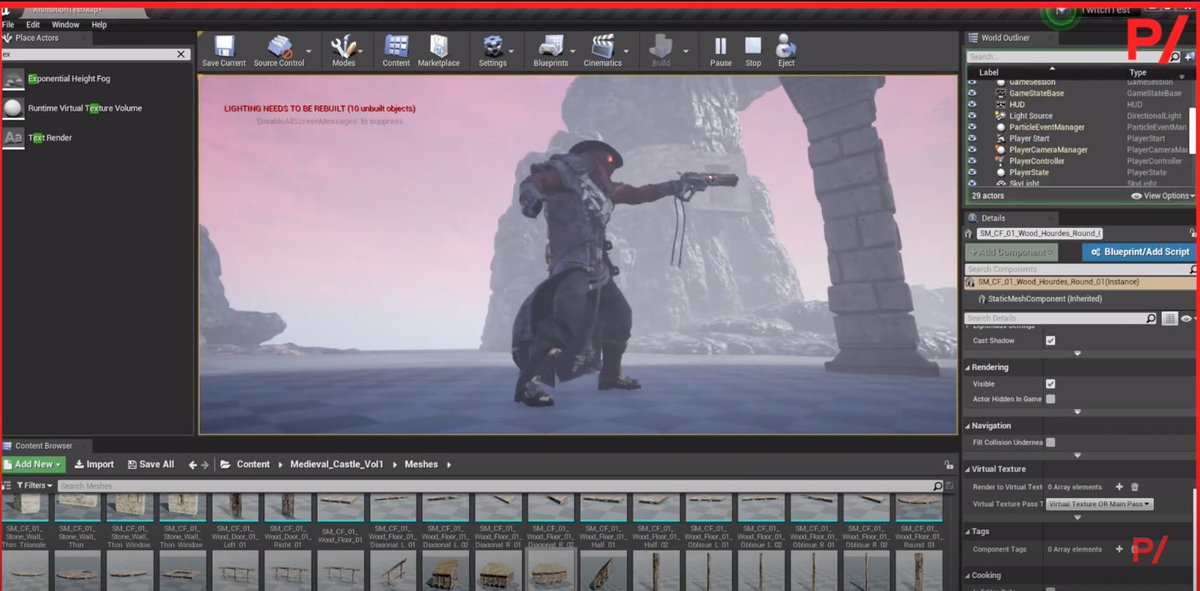Sort the outliner by the Type column
This screenshot has width=1200, height=591.
1138,73
